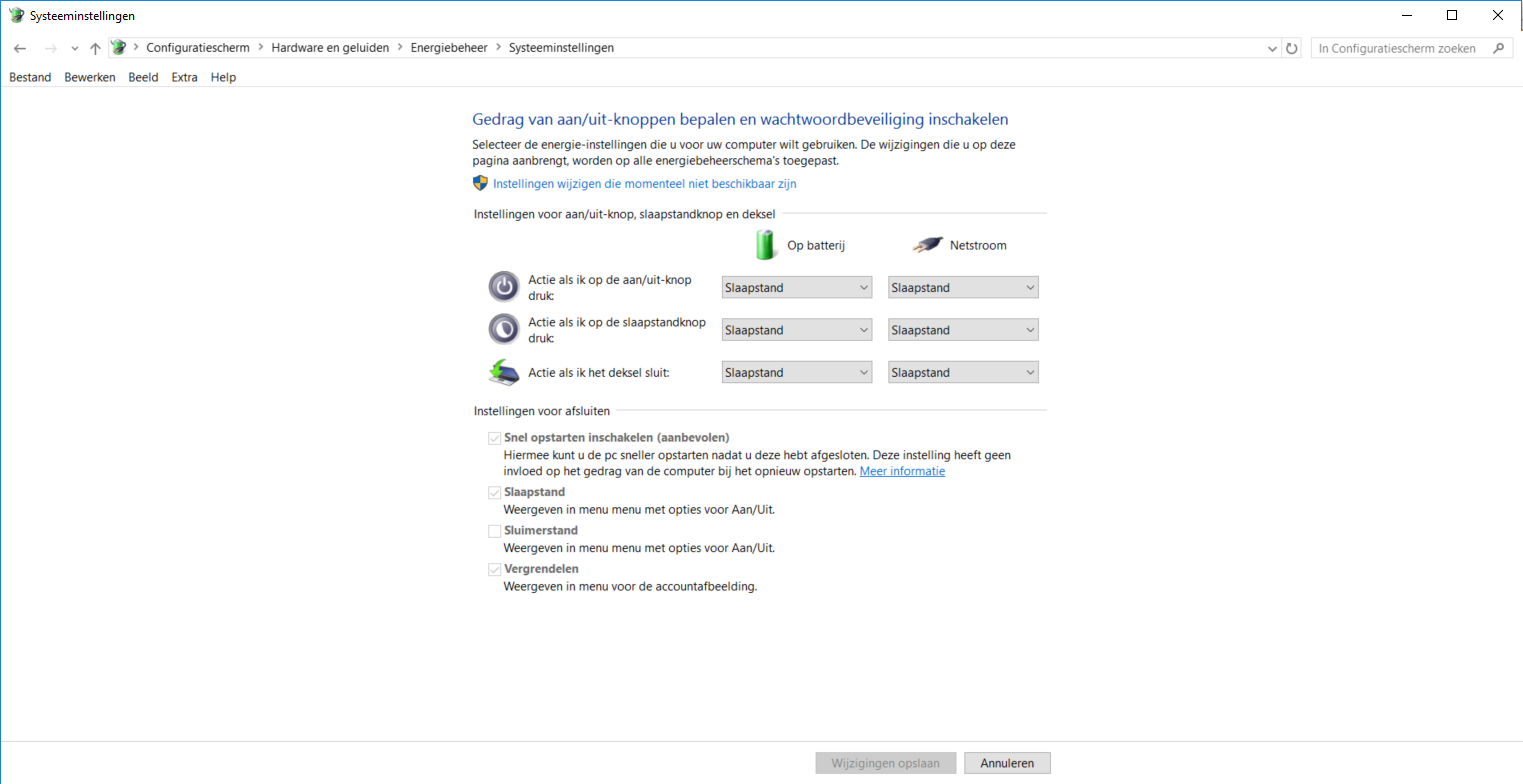Click the laptop lid close icon
This screenshot has height=784, width=1523.
click(x=505, y=372)
